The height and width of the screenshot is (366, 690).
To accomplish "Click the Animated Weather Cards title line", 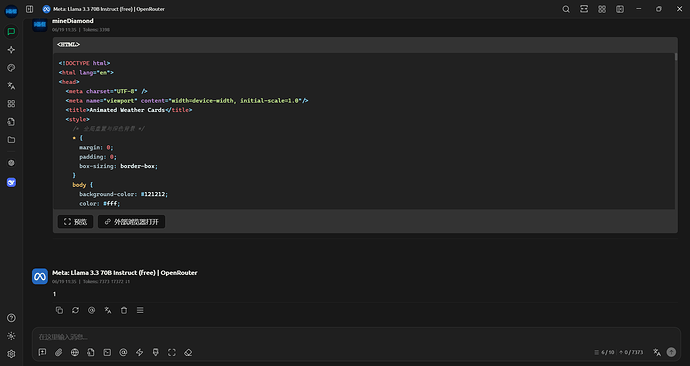I will pyautogui.click(x=129, y=110).
